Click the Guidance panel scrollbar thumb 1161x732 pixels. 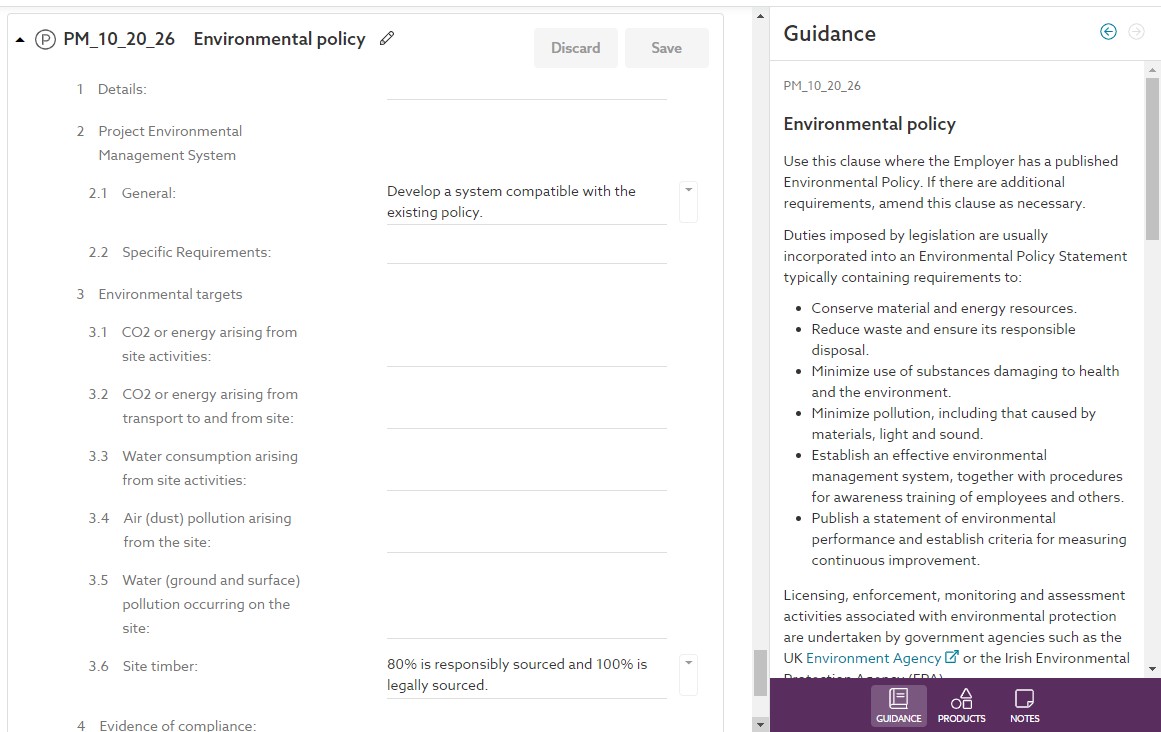click(1152, 160)
